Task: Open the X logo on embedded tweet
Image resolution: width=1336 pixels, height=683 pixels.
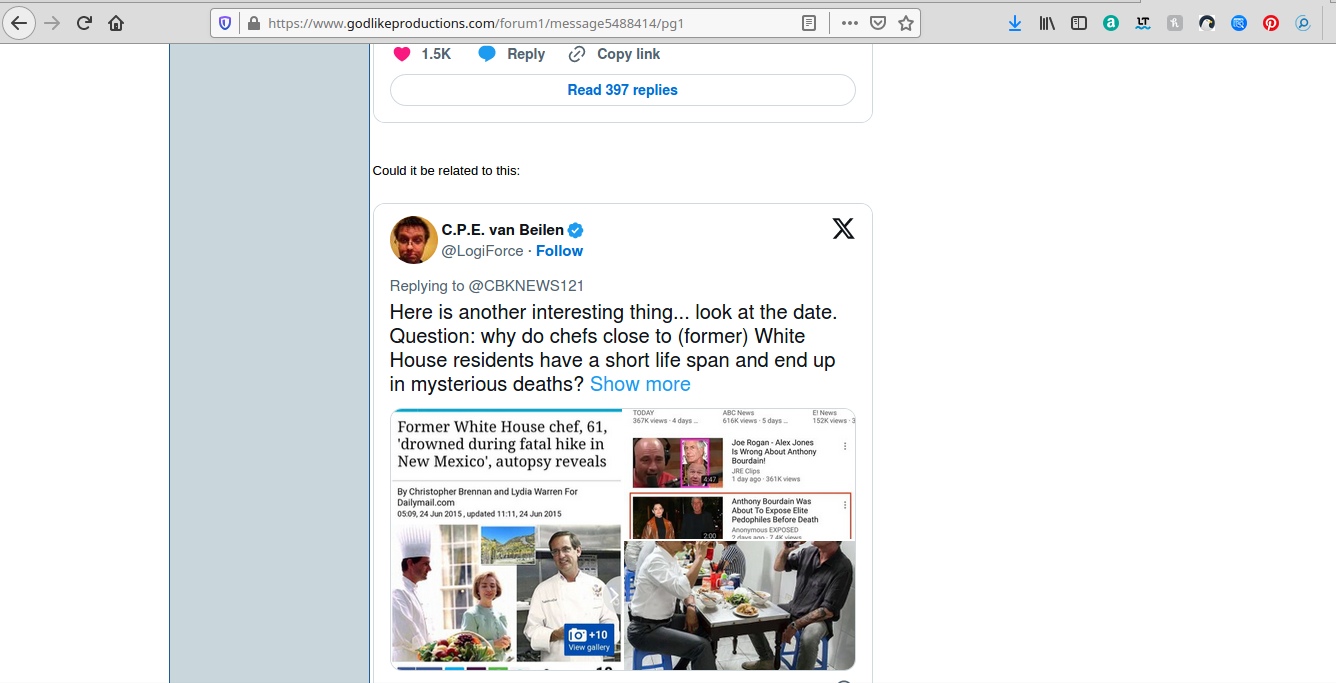Action: [x=843, y=229]
